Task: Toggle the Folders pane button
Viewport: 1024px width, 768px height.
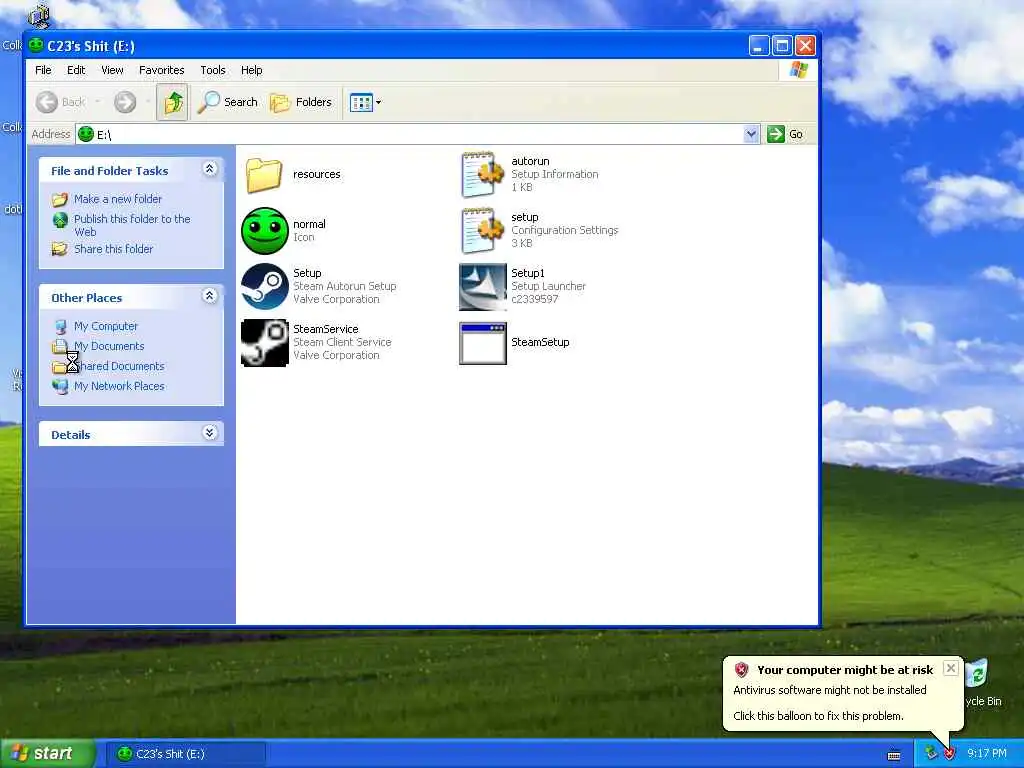Action: 301,102
